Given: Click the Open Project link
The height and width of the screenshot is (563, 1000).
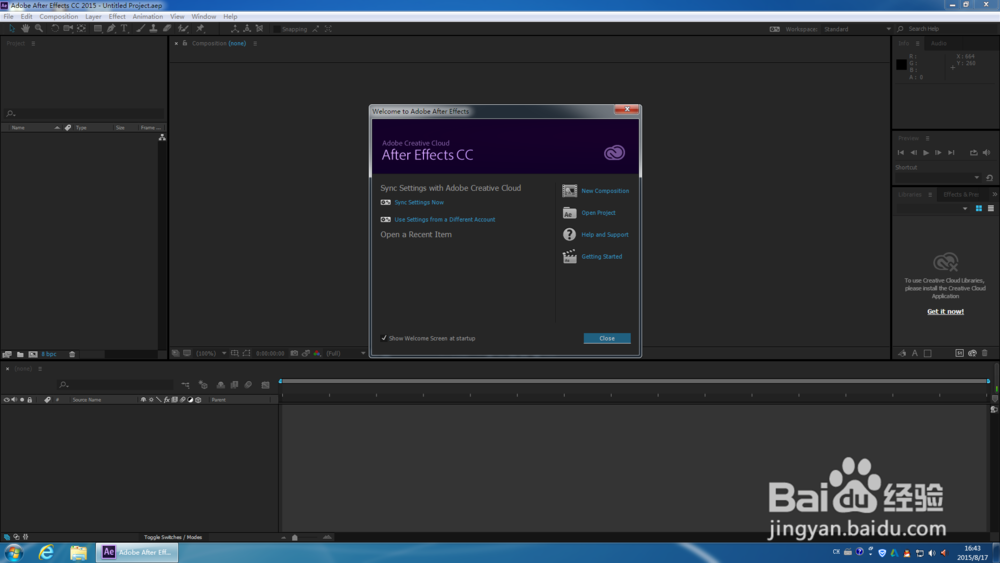Looking at the screenshot, I should 598,212.
